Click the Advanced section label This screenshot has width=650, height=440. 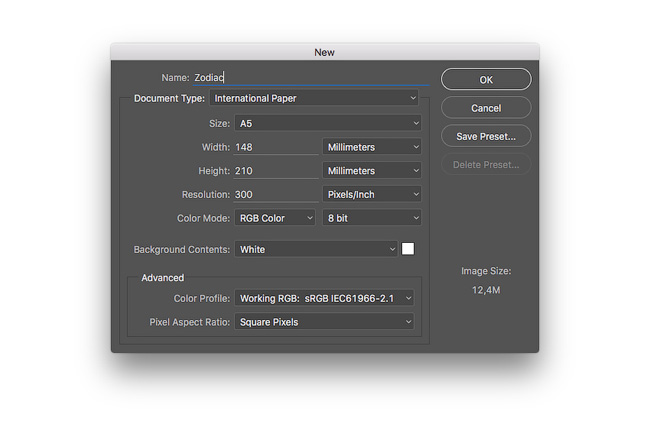(162, 277)
